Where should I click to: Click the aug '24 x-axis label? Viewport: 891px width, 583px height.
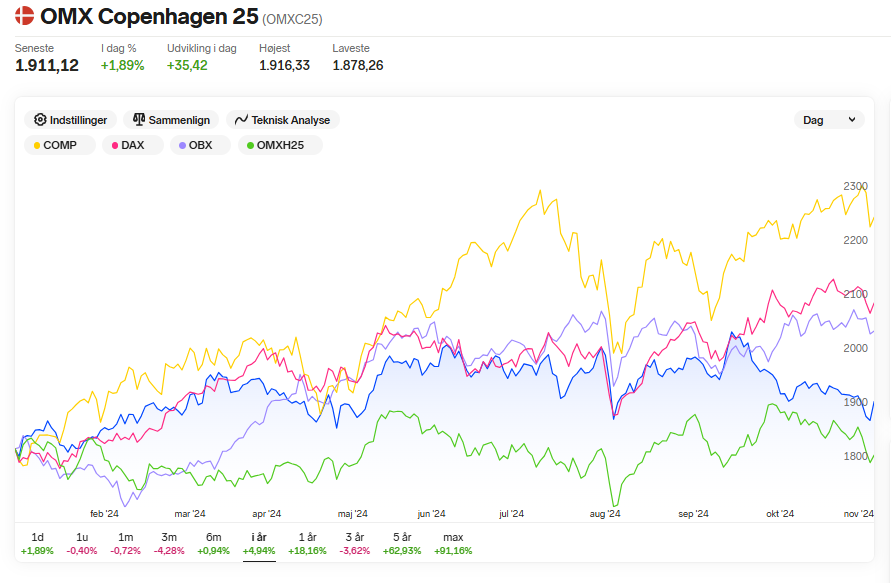(x=605, y=514)
